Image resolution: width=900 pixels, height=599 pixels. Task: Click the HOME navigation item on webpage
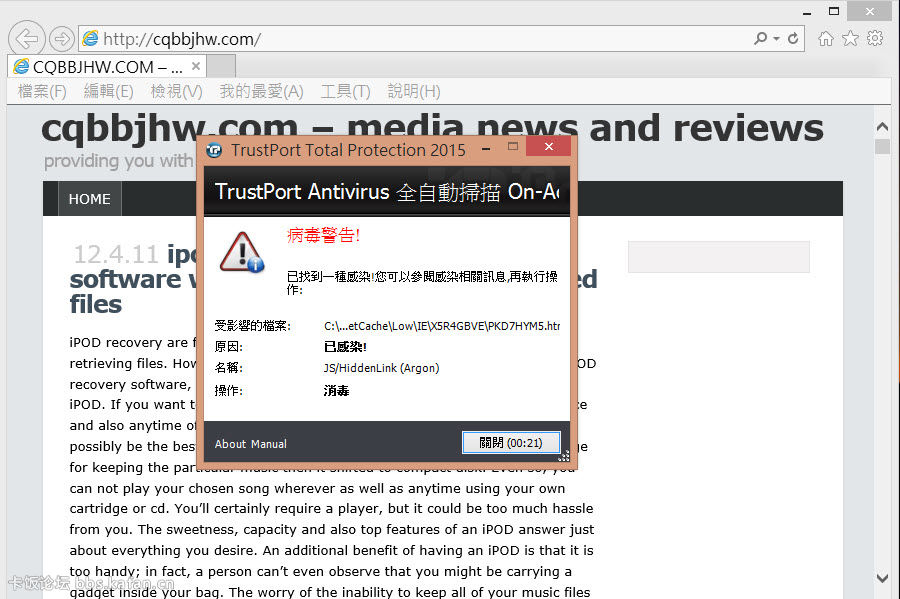(x=89, y=199)
